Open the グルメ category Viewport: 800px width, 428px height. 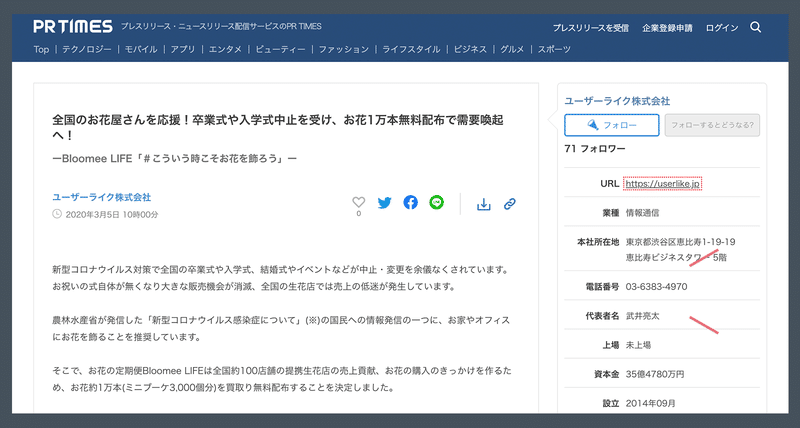coord(512,49)
